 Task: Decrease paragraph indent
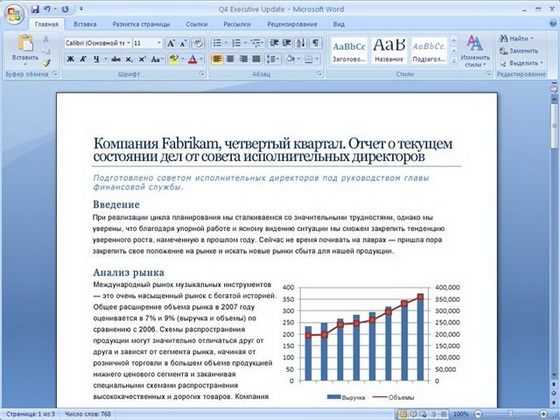[274, 43]
